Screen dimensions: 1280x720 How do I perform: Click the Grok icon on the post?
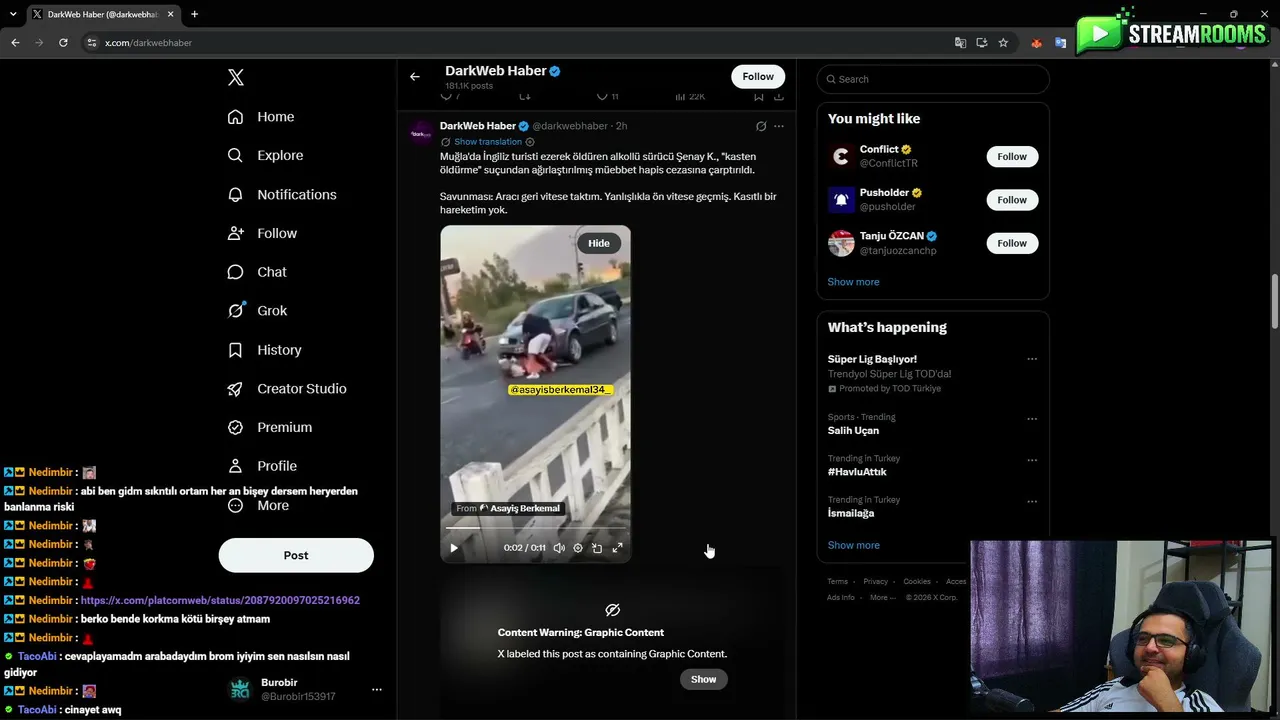coord(761,126)
